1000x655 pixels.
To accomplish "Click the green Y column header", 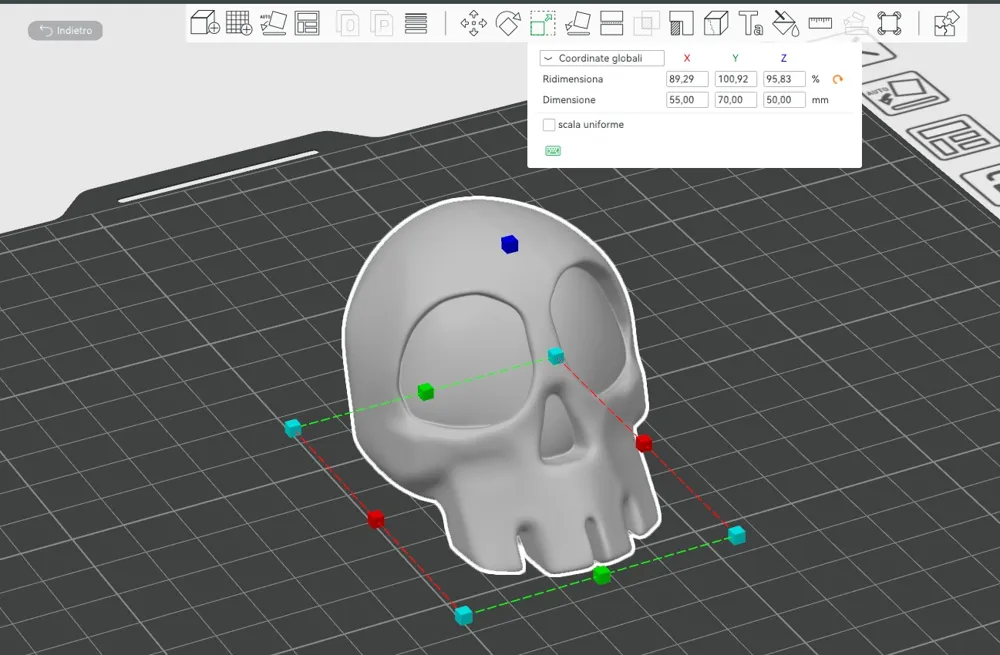I will tap(735, 58).
